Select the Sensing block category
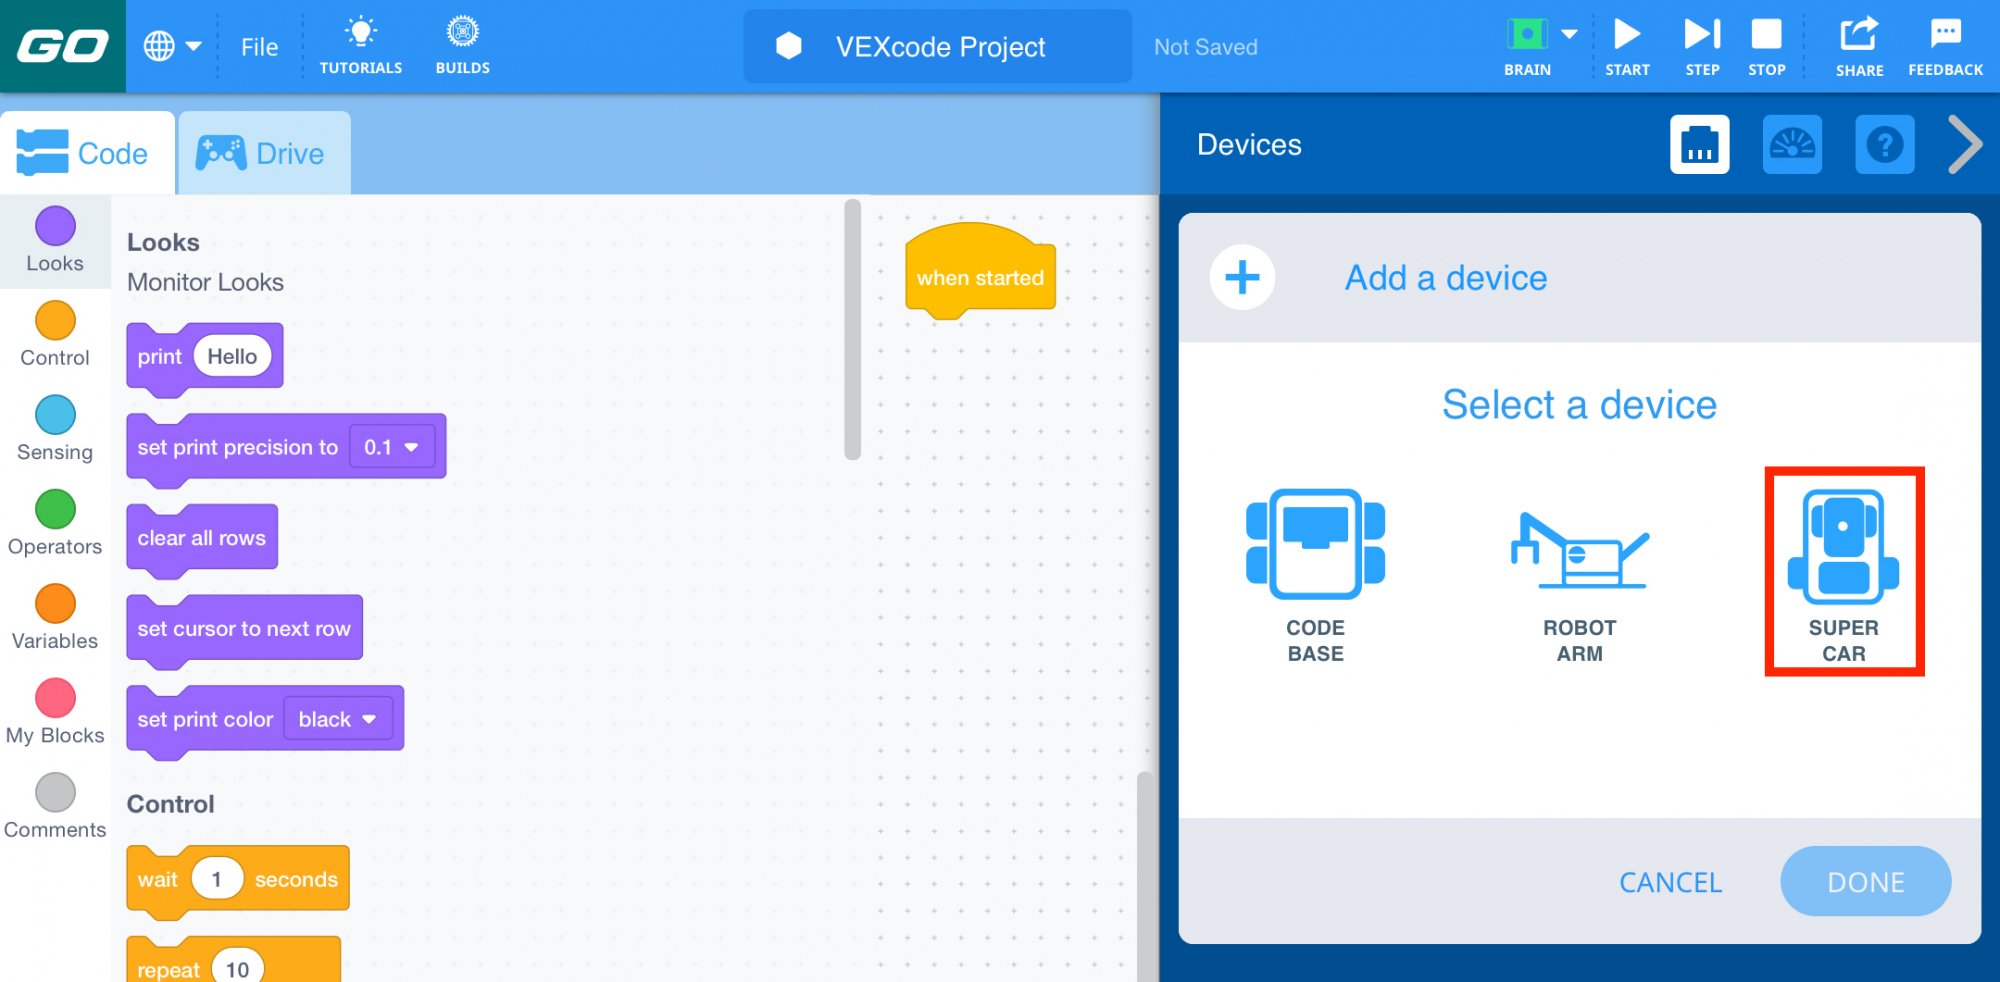The height and width of the screenshot is (982, 2000). (x=55, y=429)
